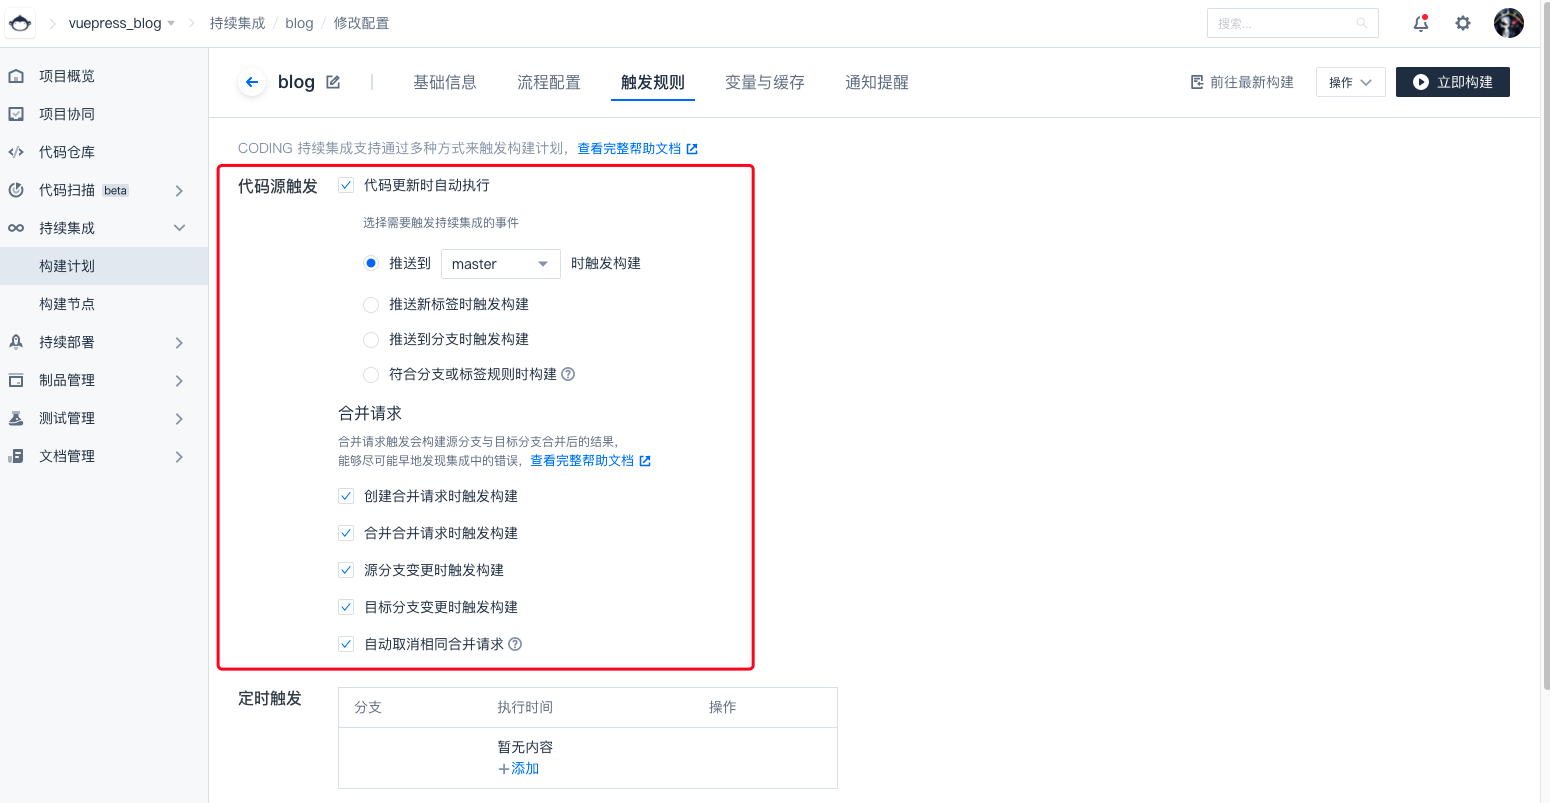Click the help icon beside 自动取消相同合并请求

point(515,644)
